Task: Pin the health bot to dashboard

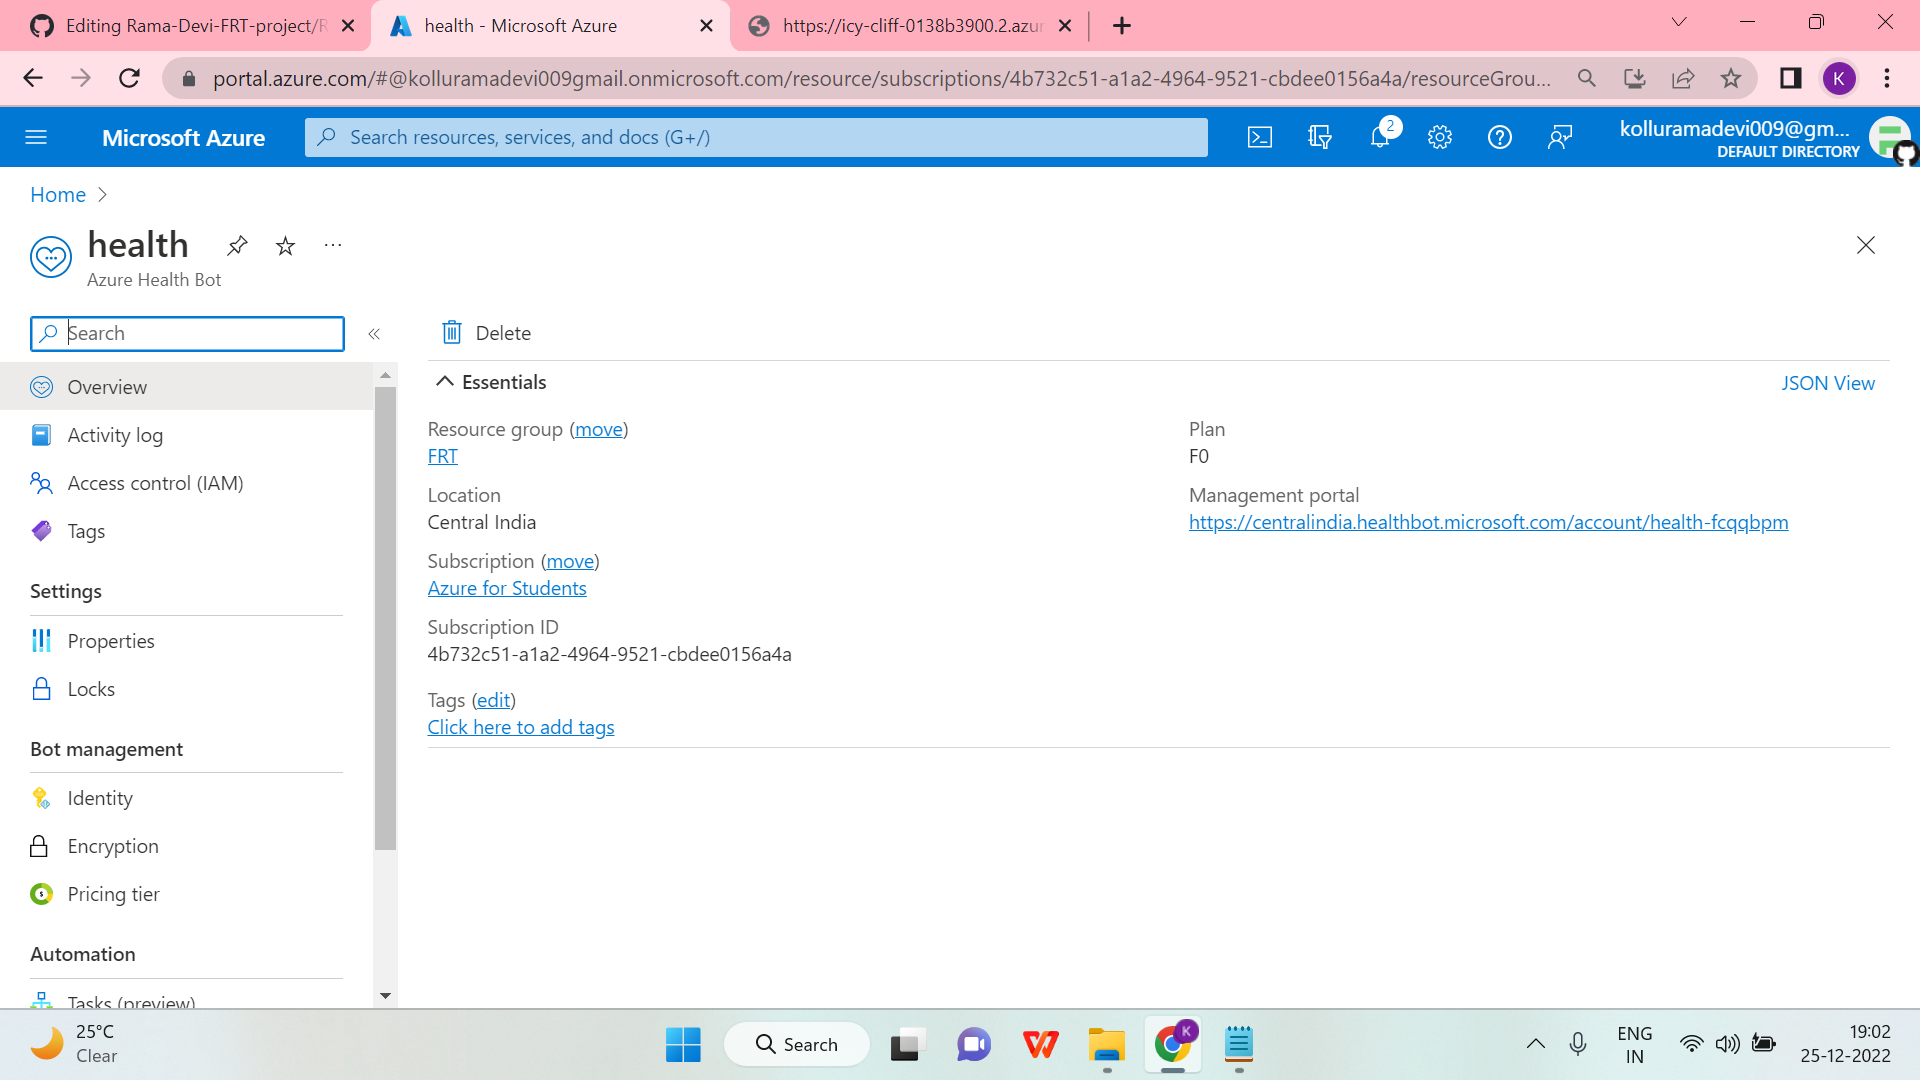Action: click(x=236, y=245)
